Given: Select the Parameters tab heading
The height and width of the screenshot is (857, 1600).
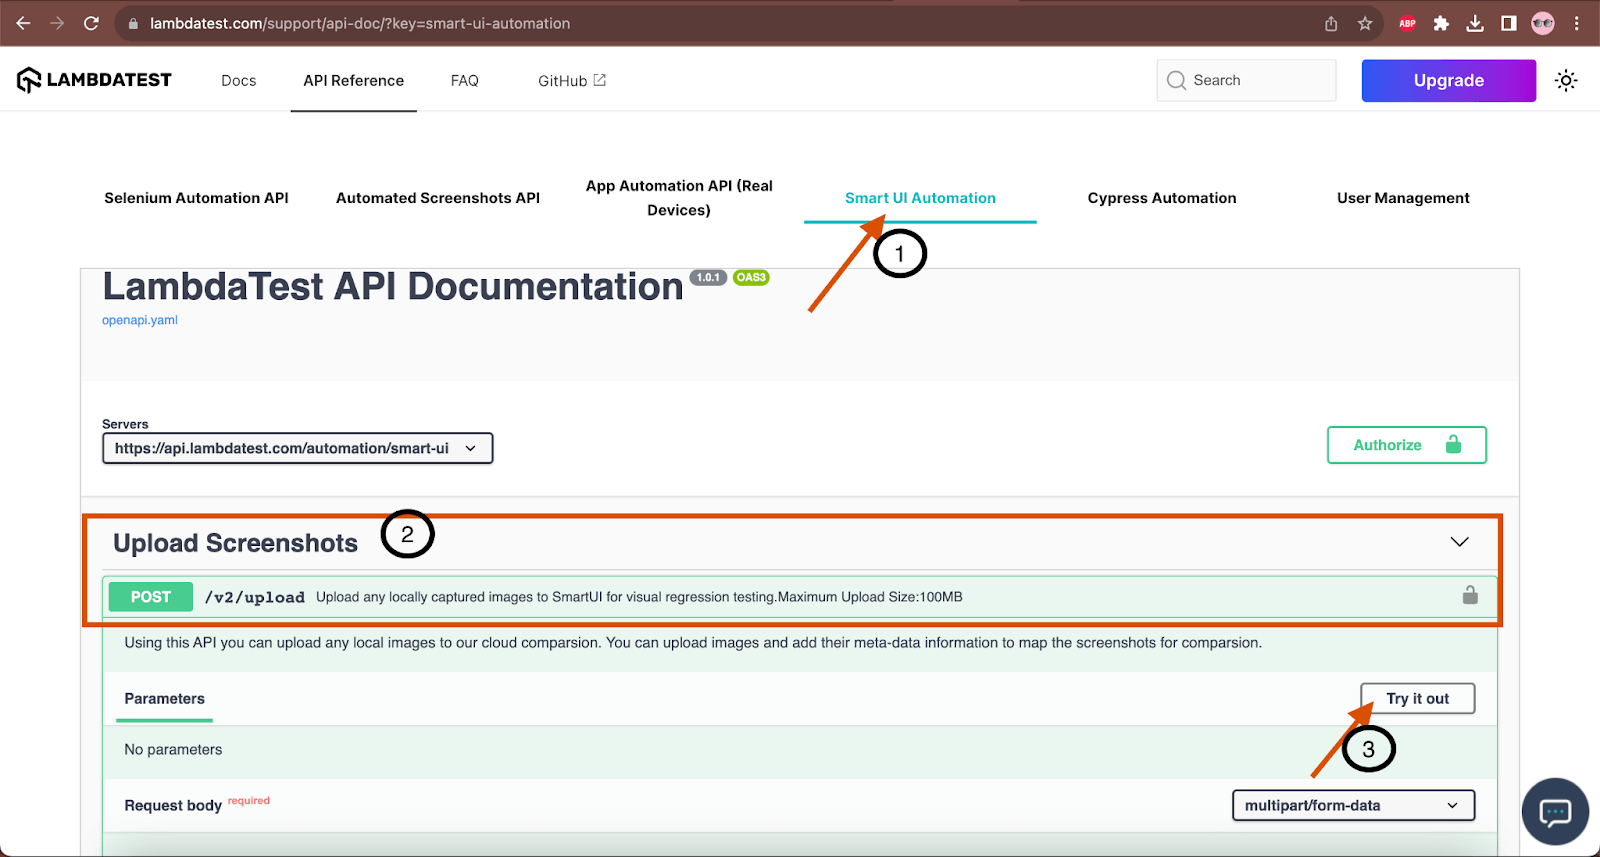Looking at the screenshot, I should pos(165,699).
